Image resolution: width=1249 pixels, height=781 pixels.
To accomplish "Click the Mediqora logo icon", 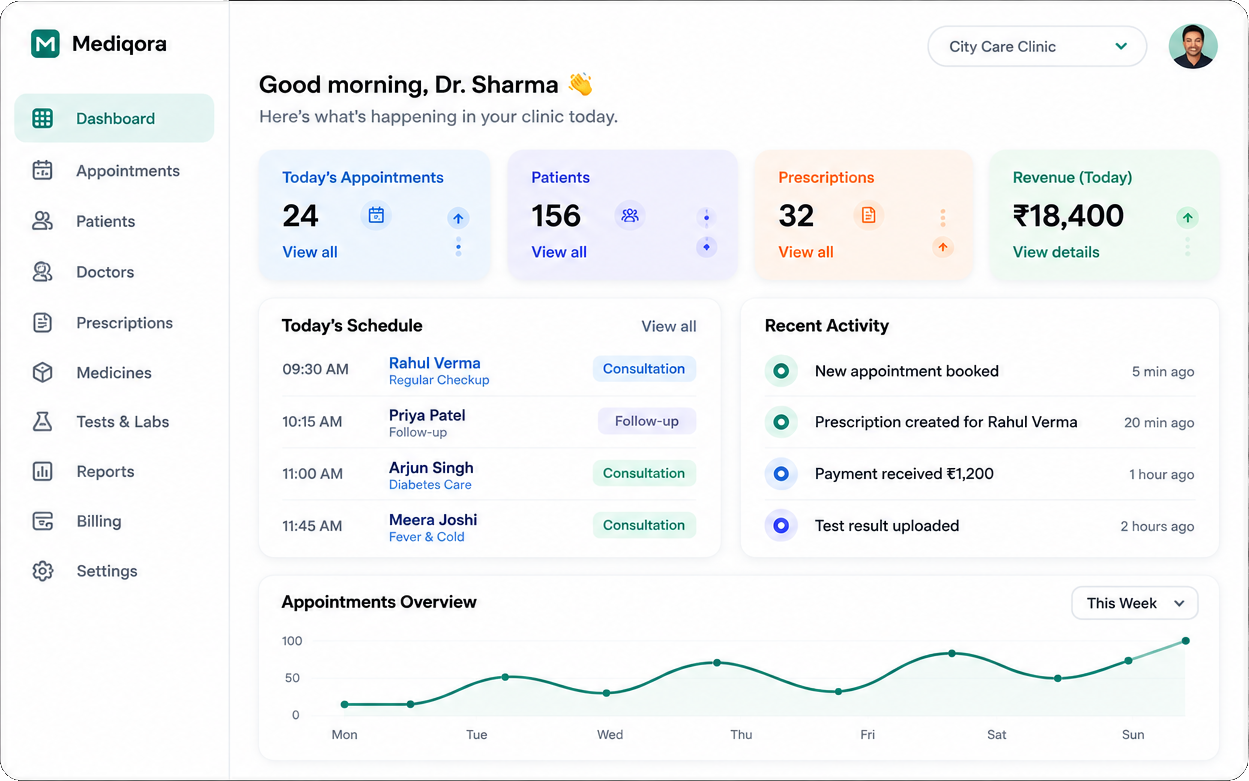I will pyautogui.click(x=45, y=44).
